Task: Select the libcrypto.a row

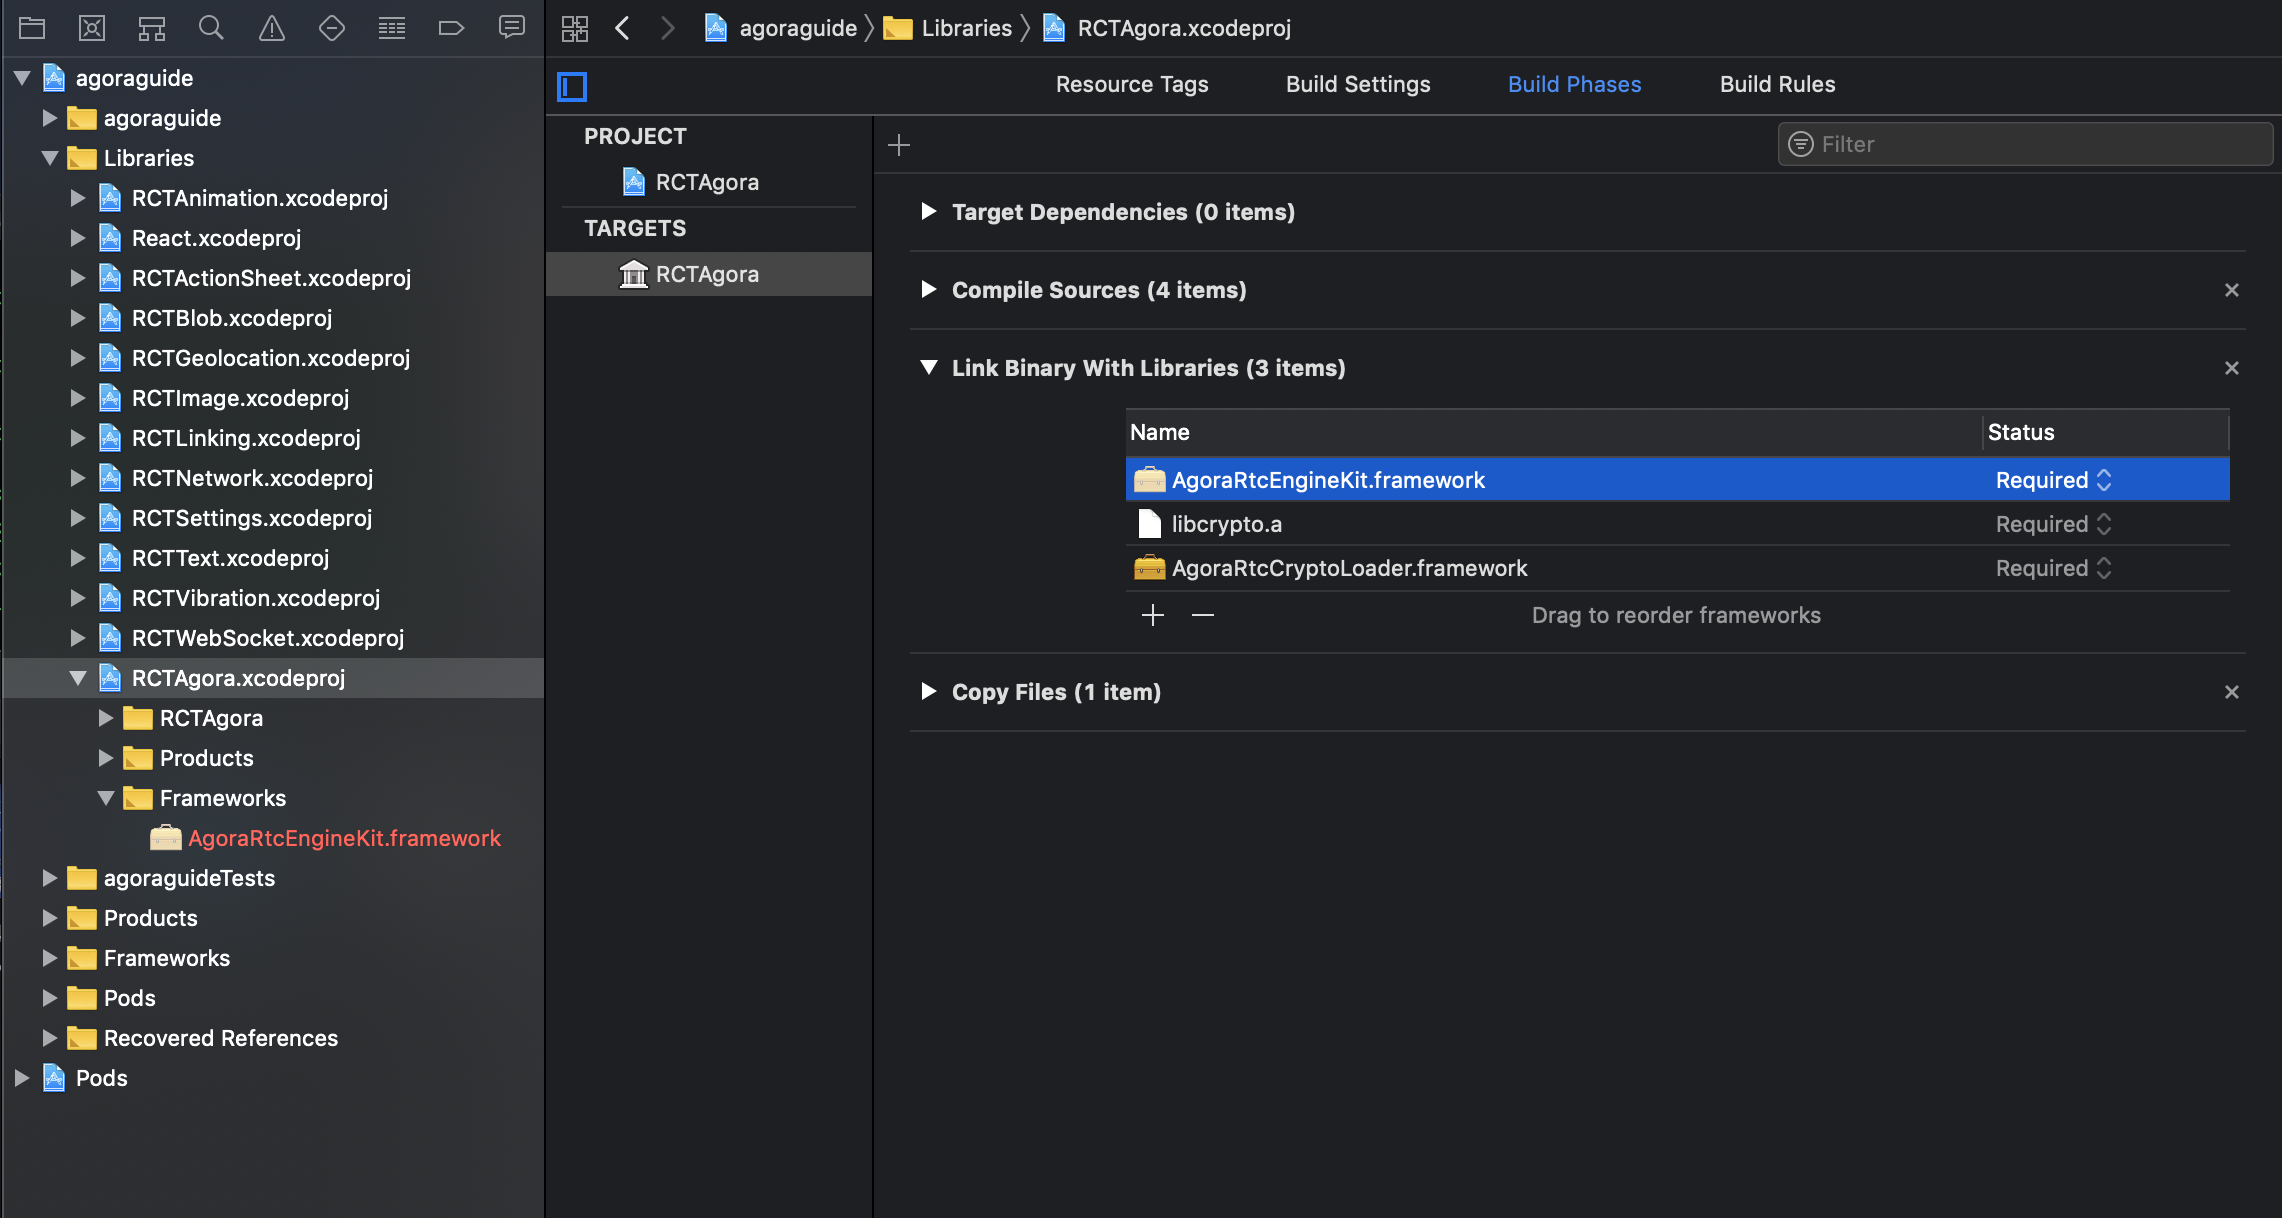Action: (1678, 524)
